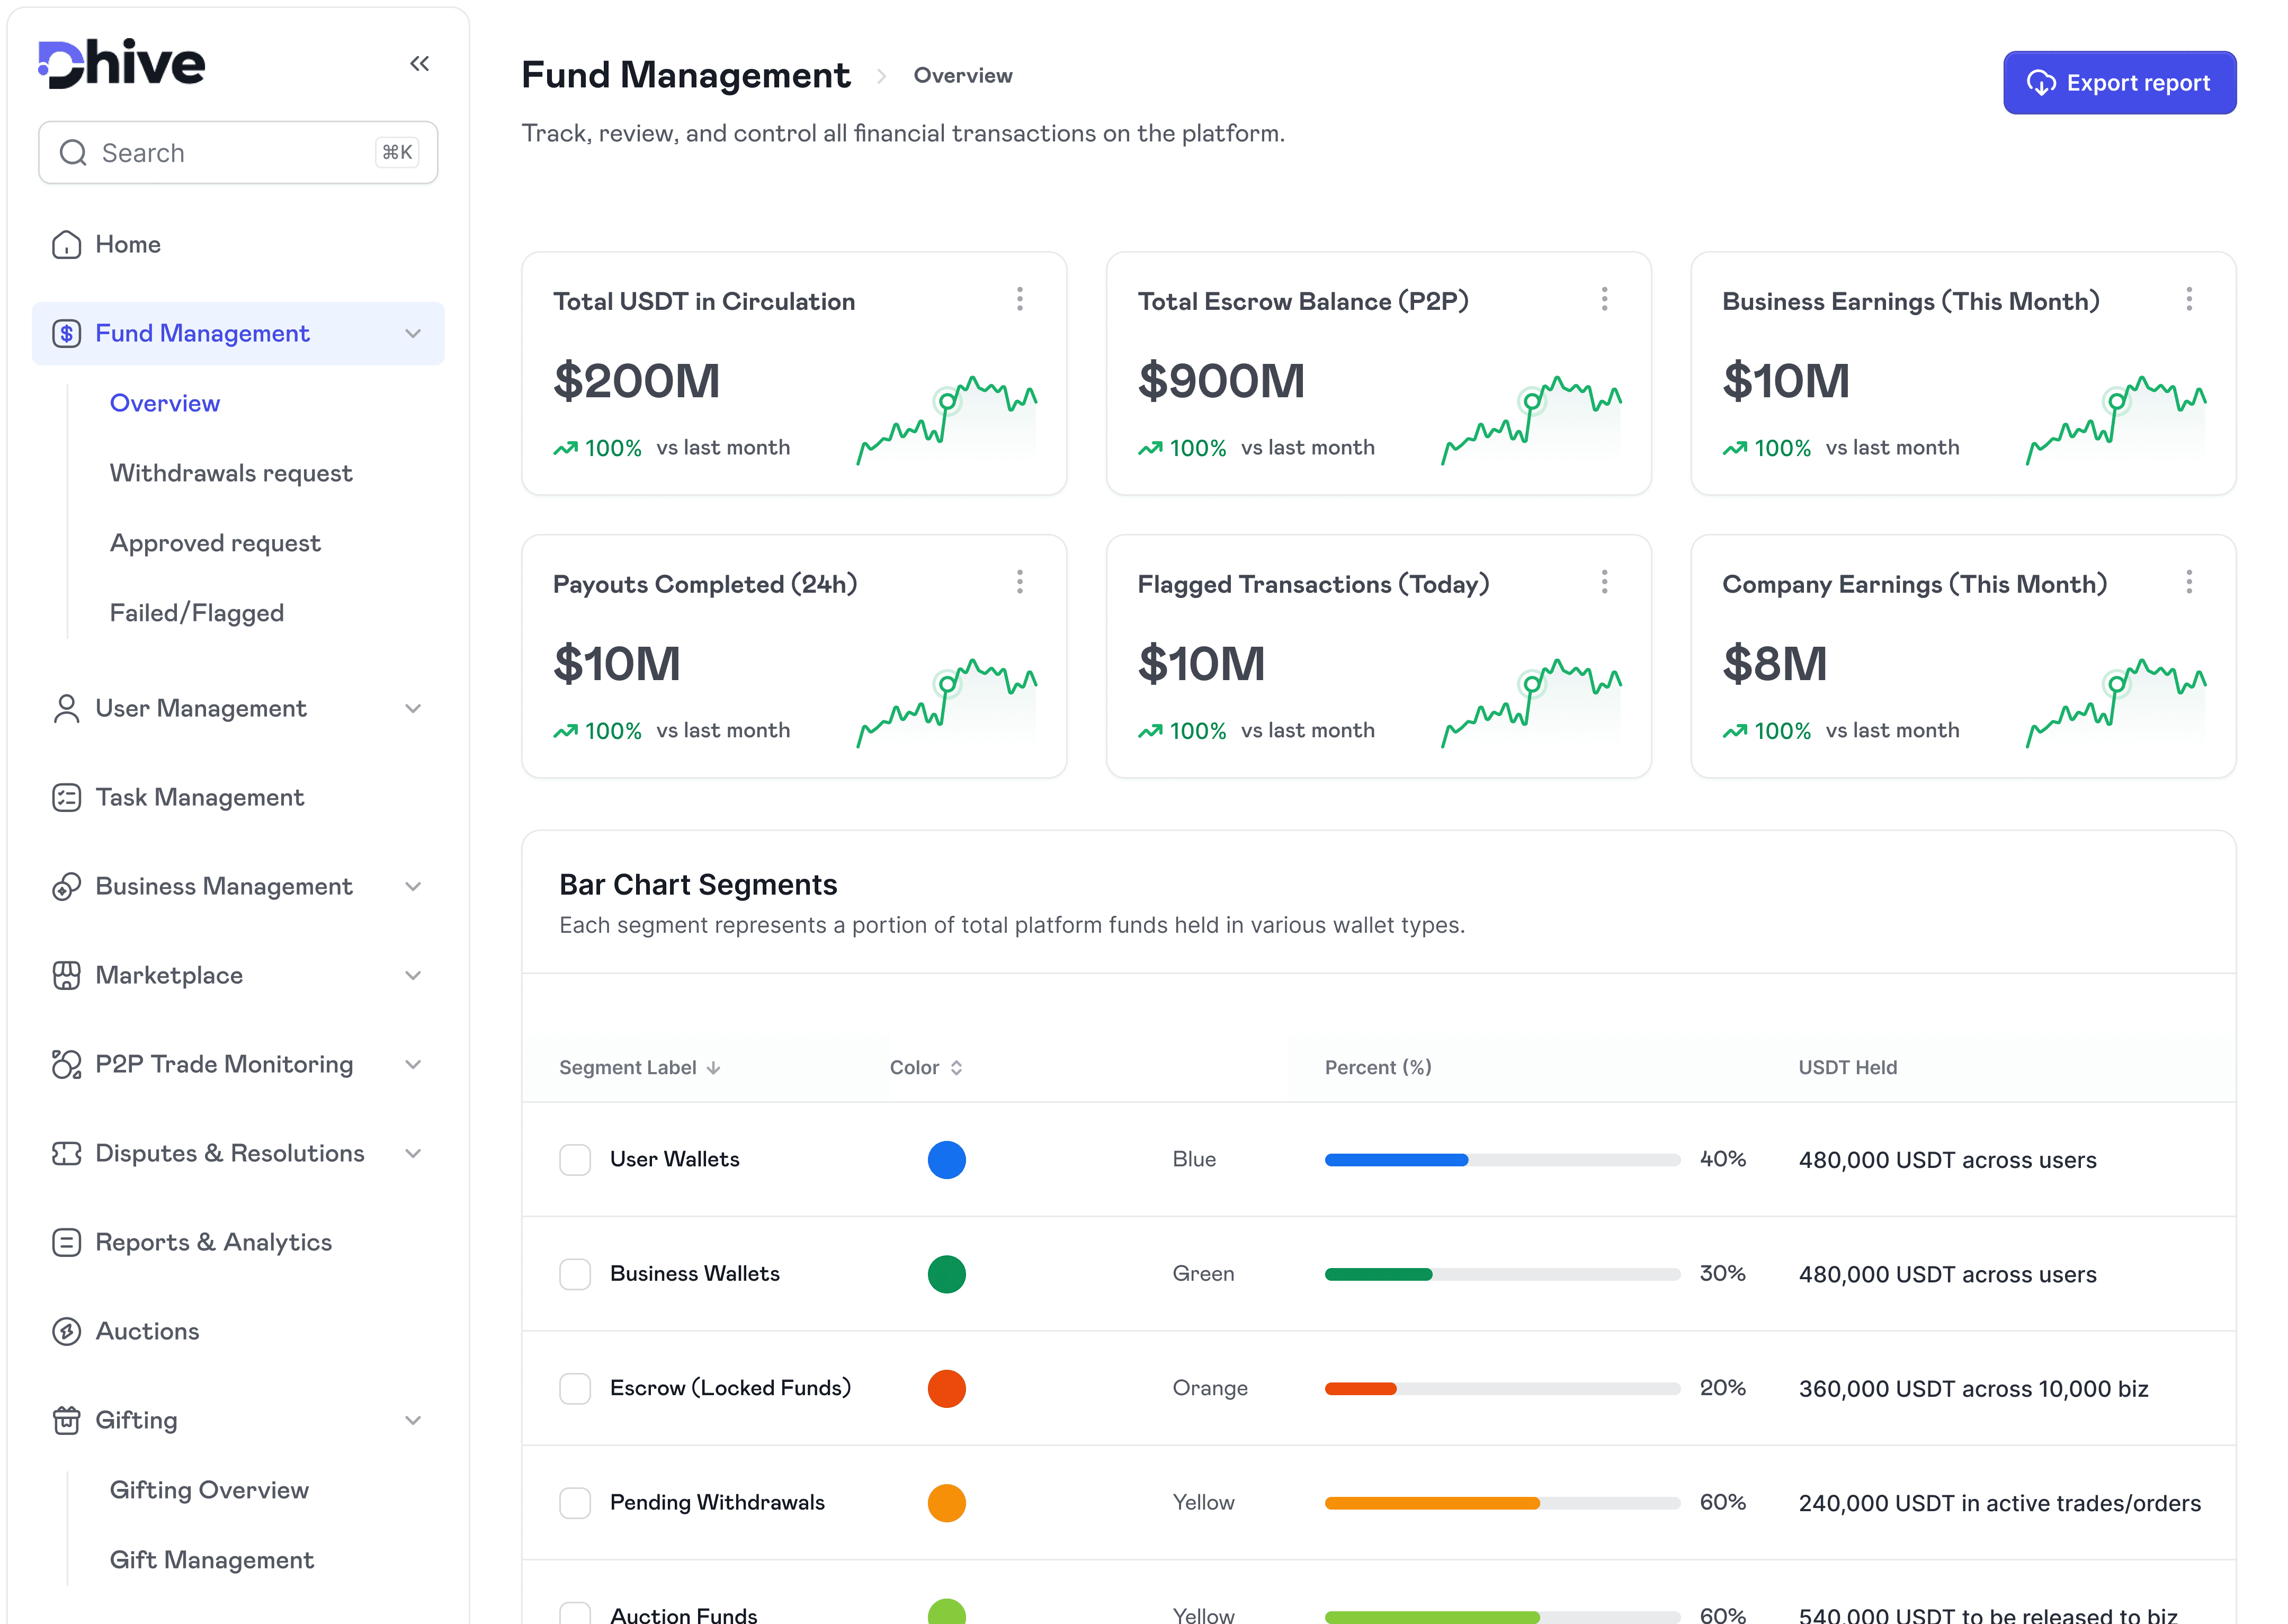
Task: Click the Export report button
Action: [x=2118, y=83]
